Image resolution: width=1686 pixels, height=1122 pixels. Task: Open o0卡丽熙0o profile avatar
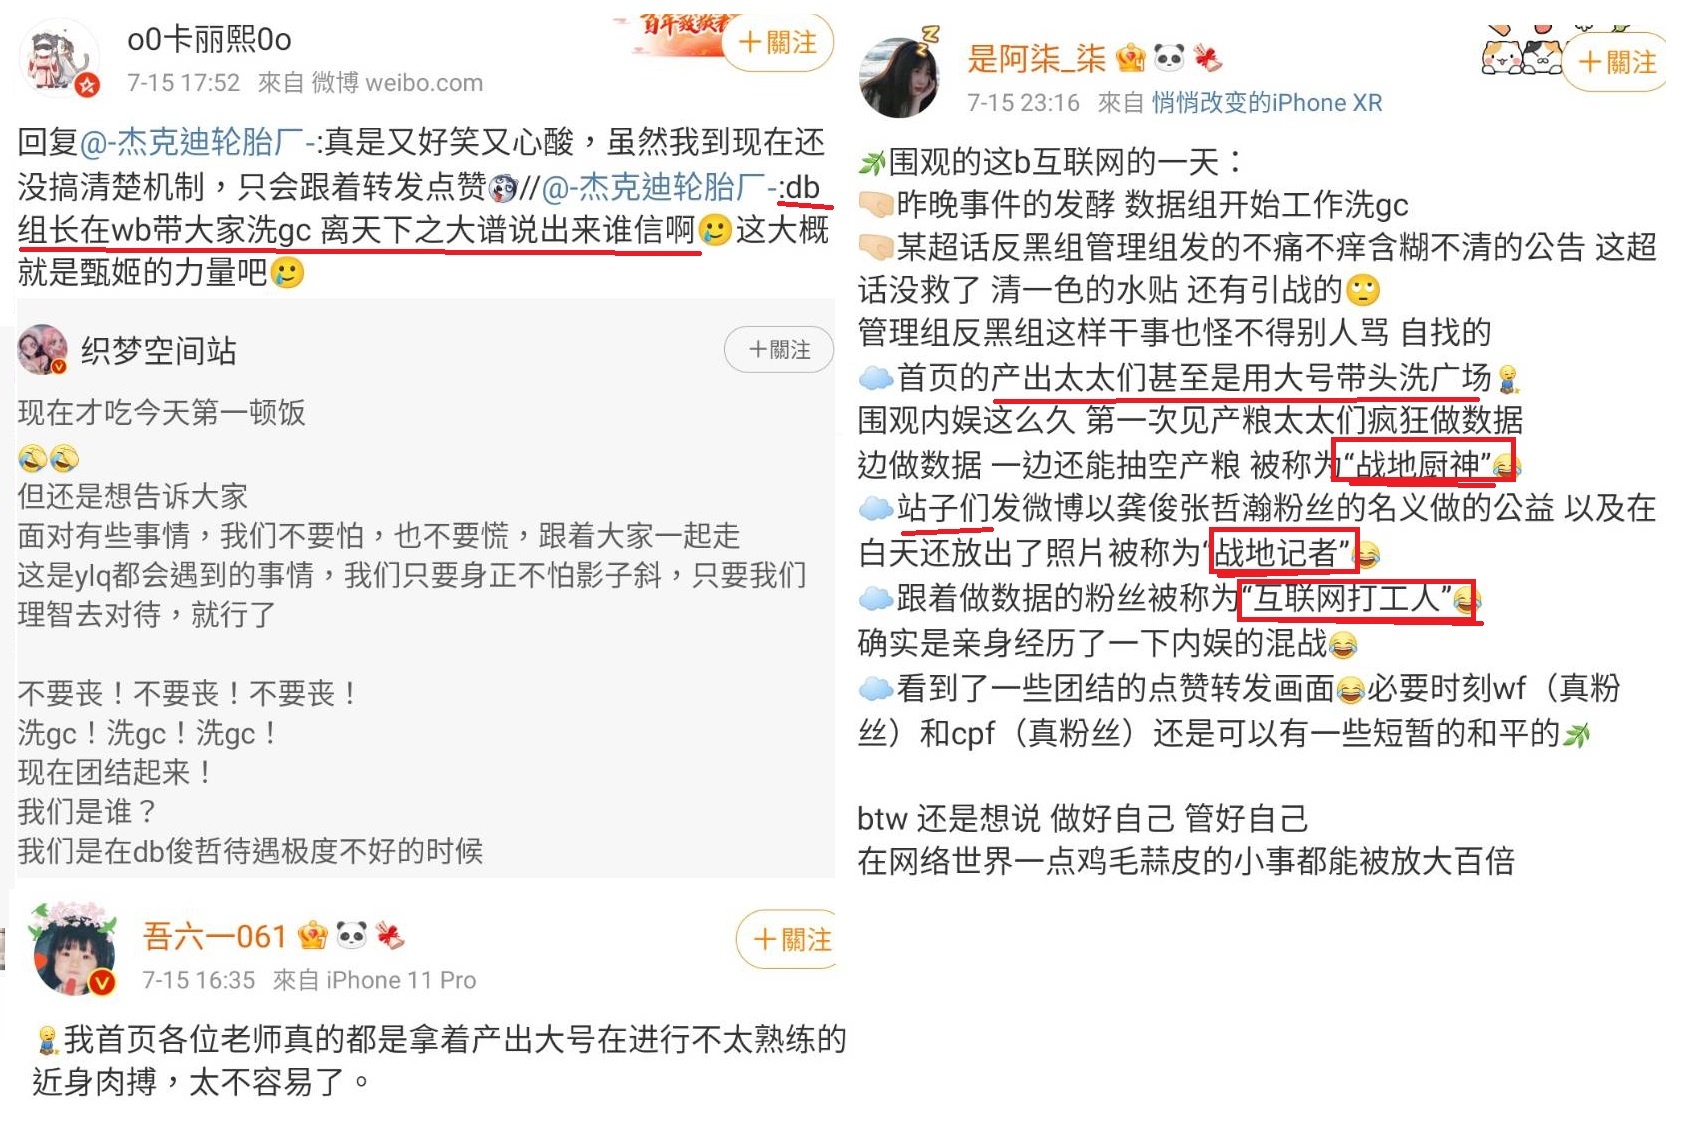pos(60,60)
